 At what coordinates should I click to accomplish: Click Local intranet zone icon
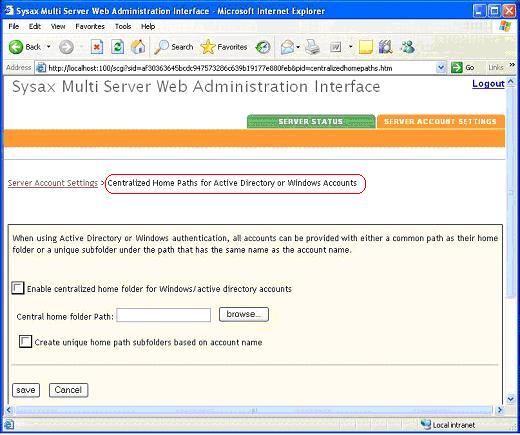click(426, 425)
